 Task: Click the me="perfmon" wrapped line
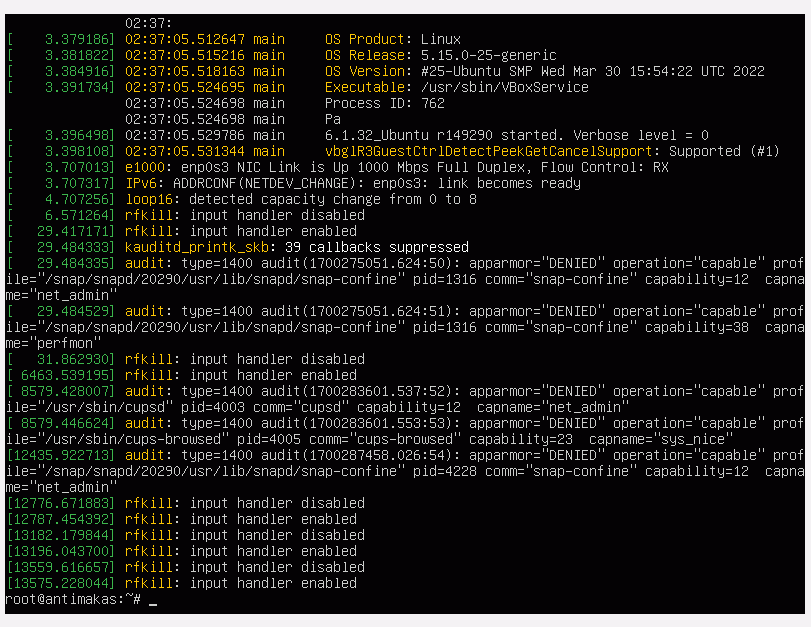[53, 343]
